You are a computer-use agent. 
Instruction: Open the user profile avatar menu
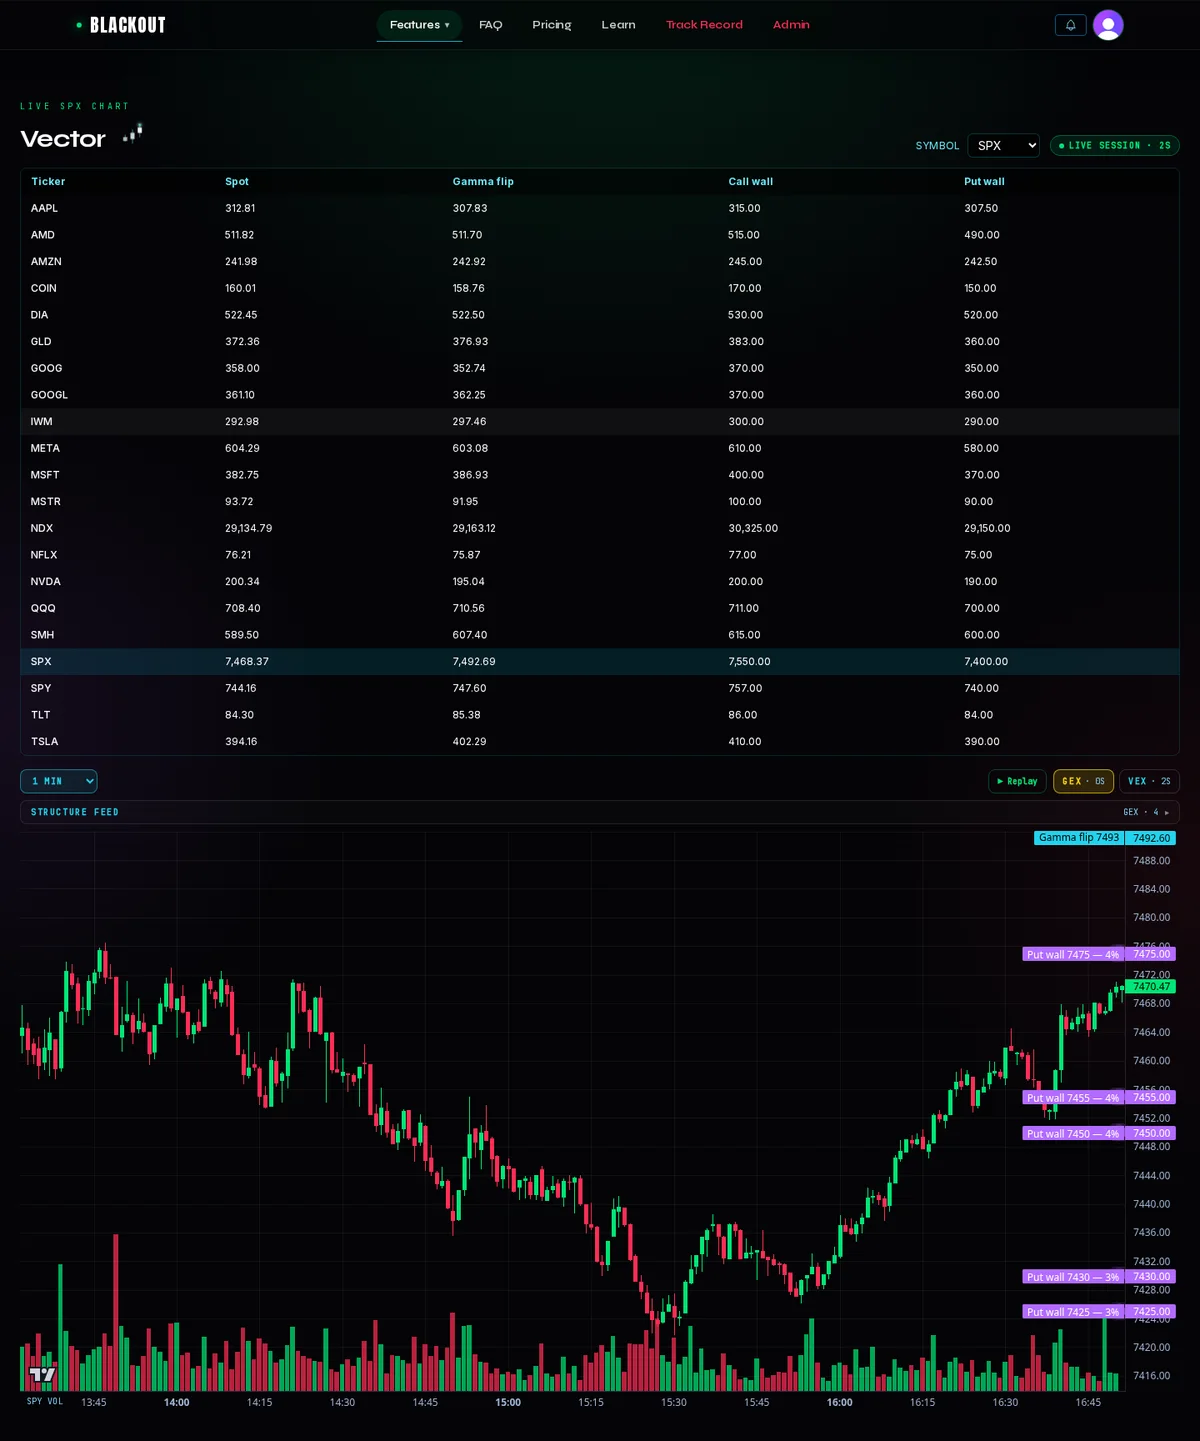(x=1108, y=25)
